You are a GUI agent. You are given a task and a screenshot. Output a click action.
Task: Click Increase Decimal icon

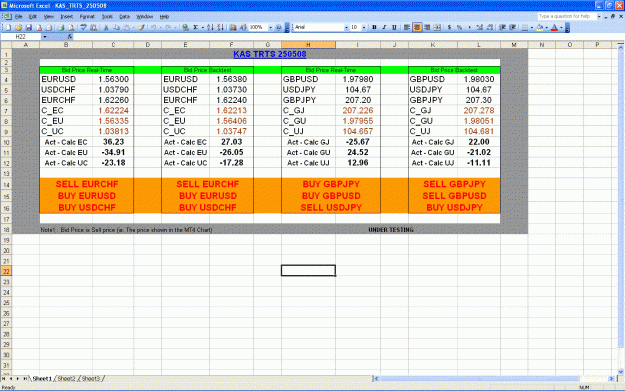[x=480, y=28]
